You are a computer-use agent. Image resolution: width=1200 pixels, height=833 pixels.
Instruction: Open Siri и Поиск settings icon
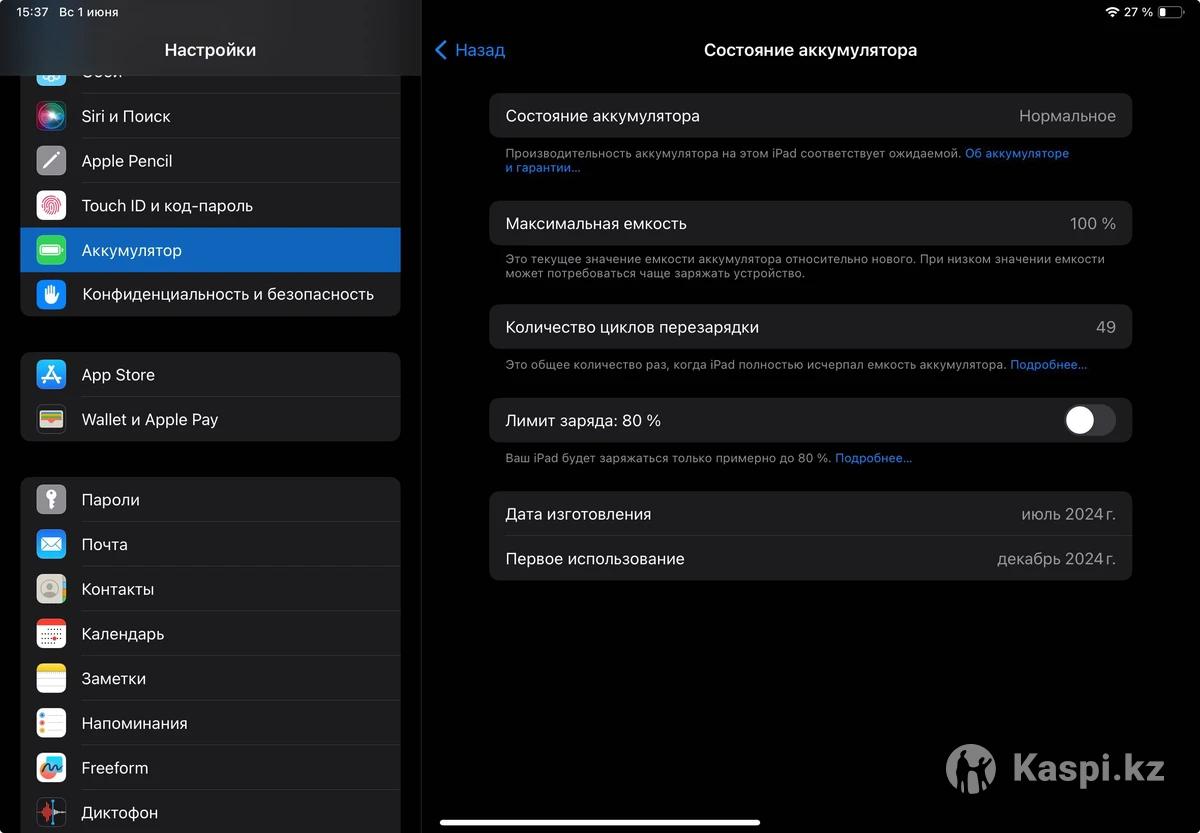[x=51, y=116]
